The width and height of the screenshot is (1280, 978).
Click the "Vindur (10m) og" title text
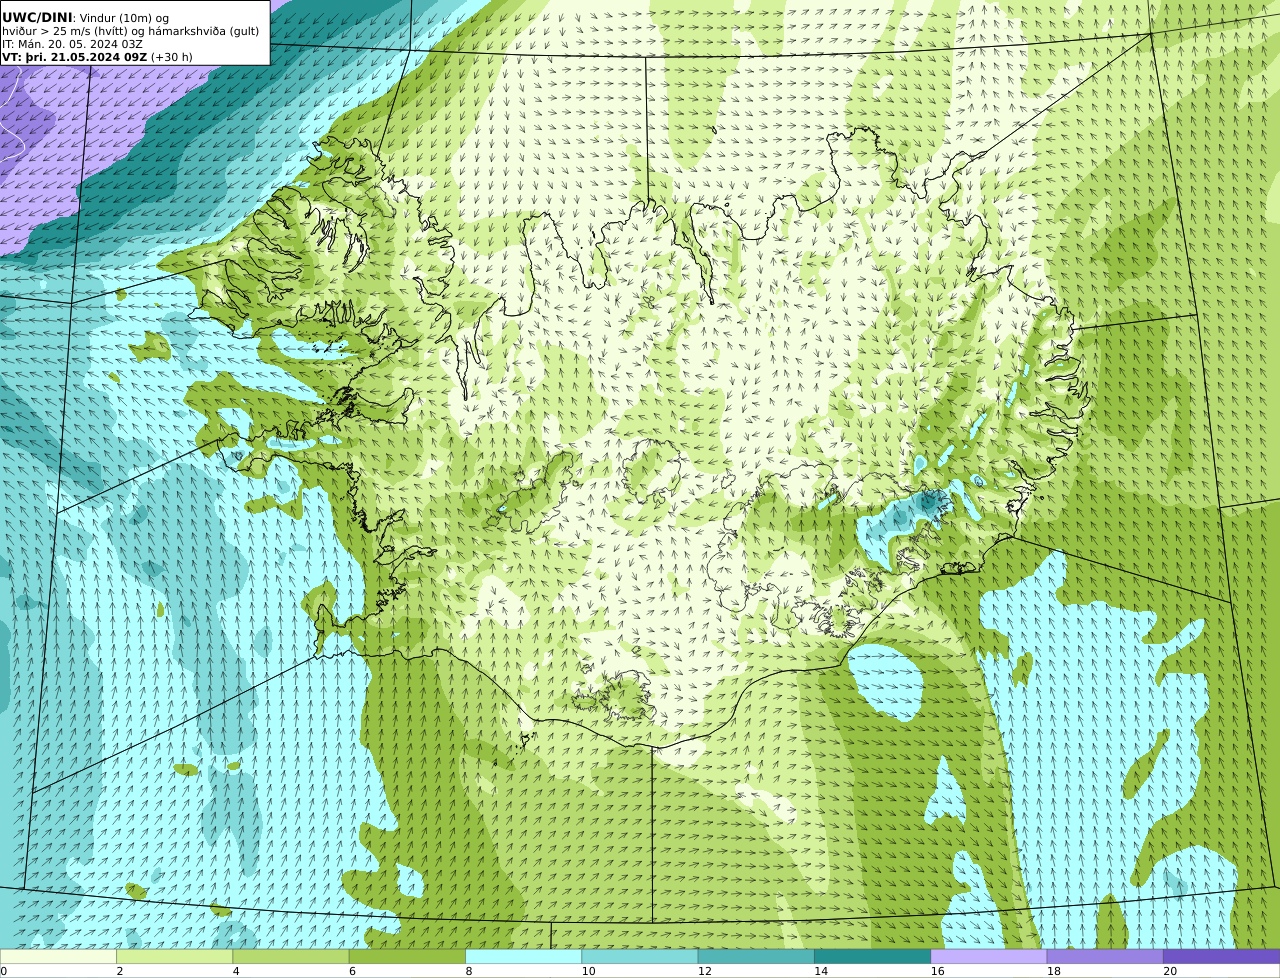pyautogui.click(x=124, y=18)
